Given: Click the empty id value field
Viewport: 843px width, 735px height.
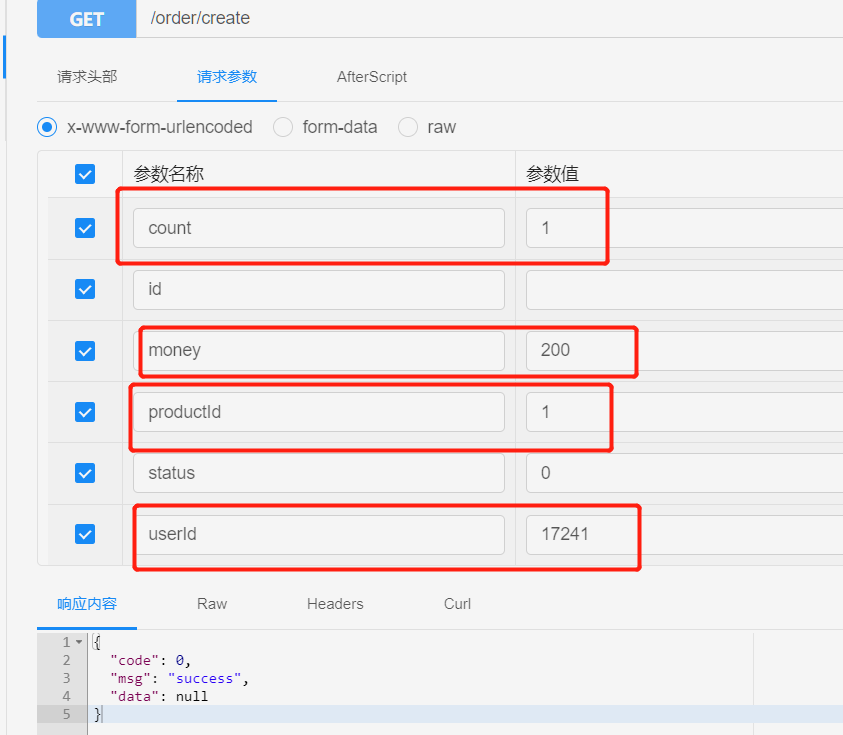Looking at the screenshot, I should (x=684, y=290).
